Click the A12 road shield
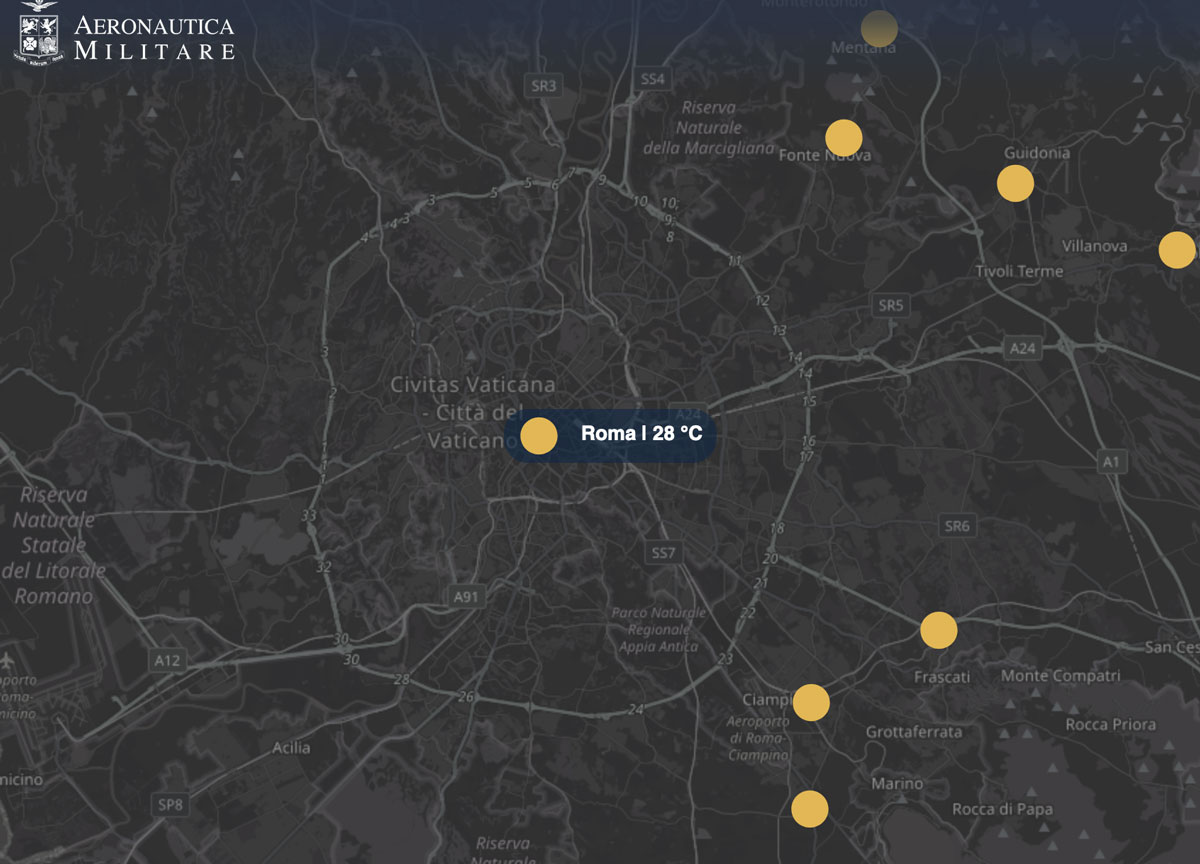This screenshot has width=1200, height=864. (168, 660)
